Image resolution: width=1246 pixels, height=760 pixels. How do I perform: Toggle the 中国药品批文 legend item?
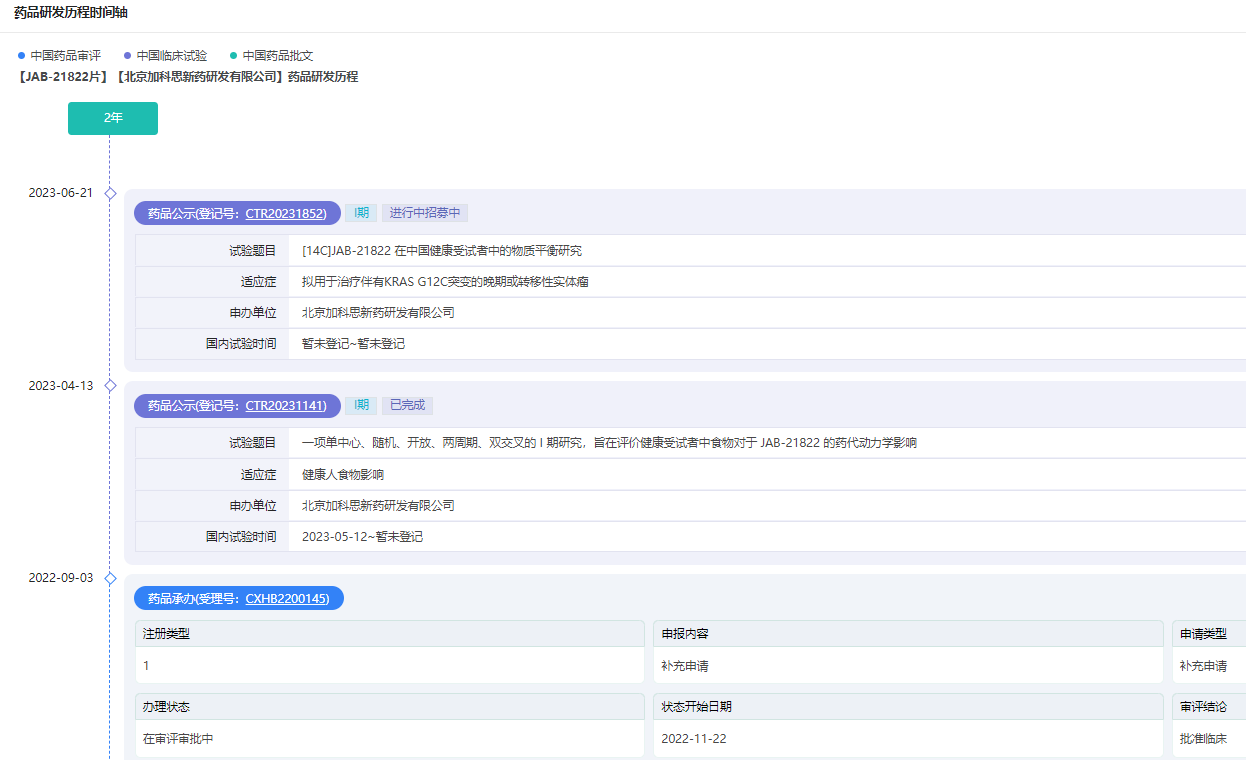coord(271,56)
